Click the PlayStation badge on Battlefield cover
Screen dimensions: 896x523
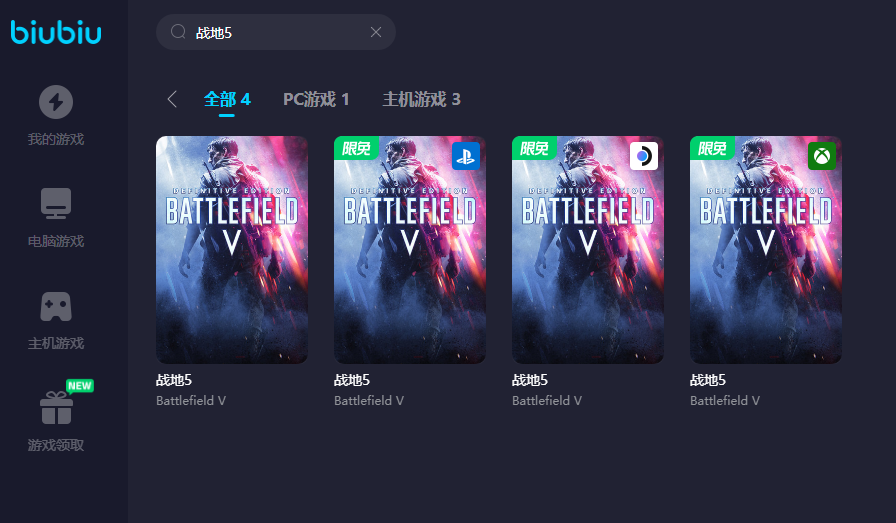[x=466, y=156]
